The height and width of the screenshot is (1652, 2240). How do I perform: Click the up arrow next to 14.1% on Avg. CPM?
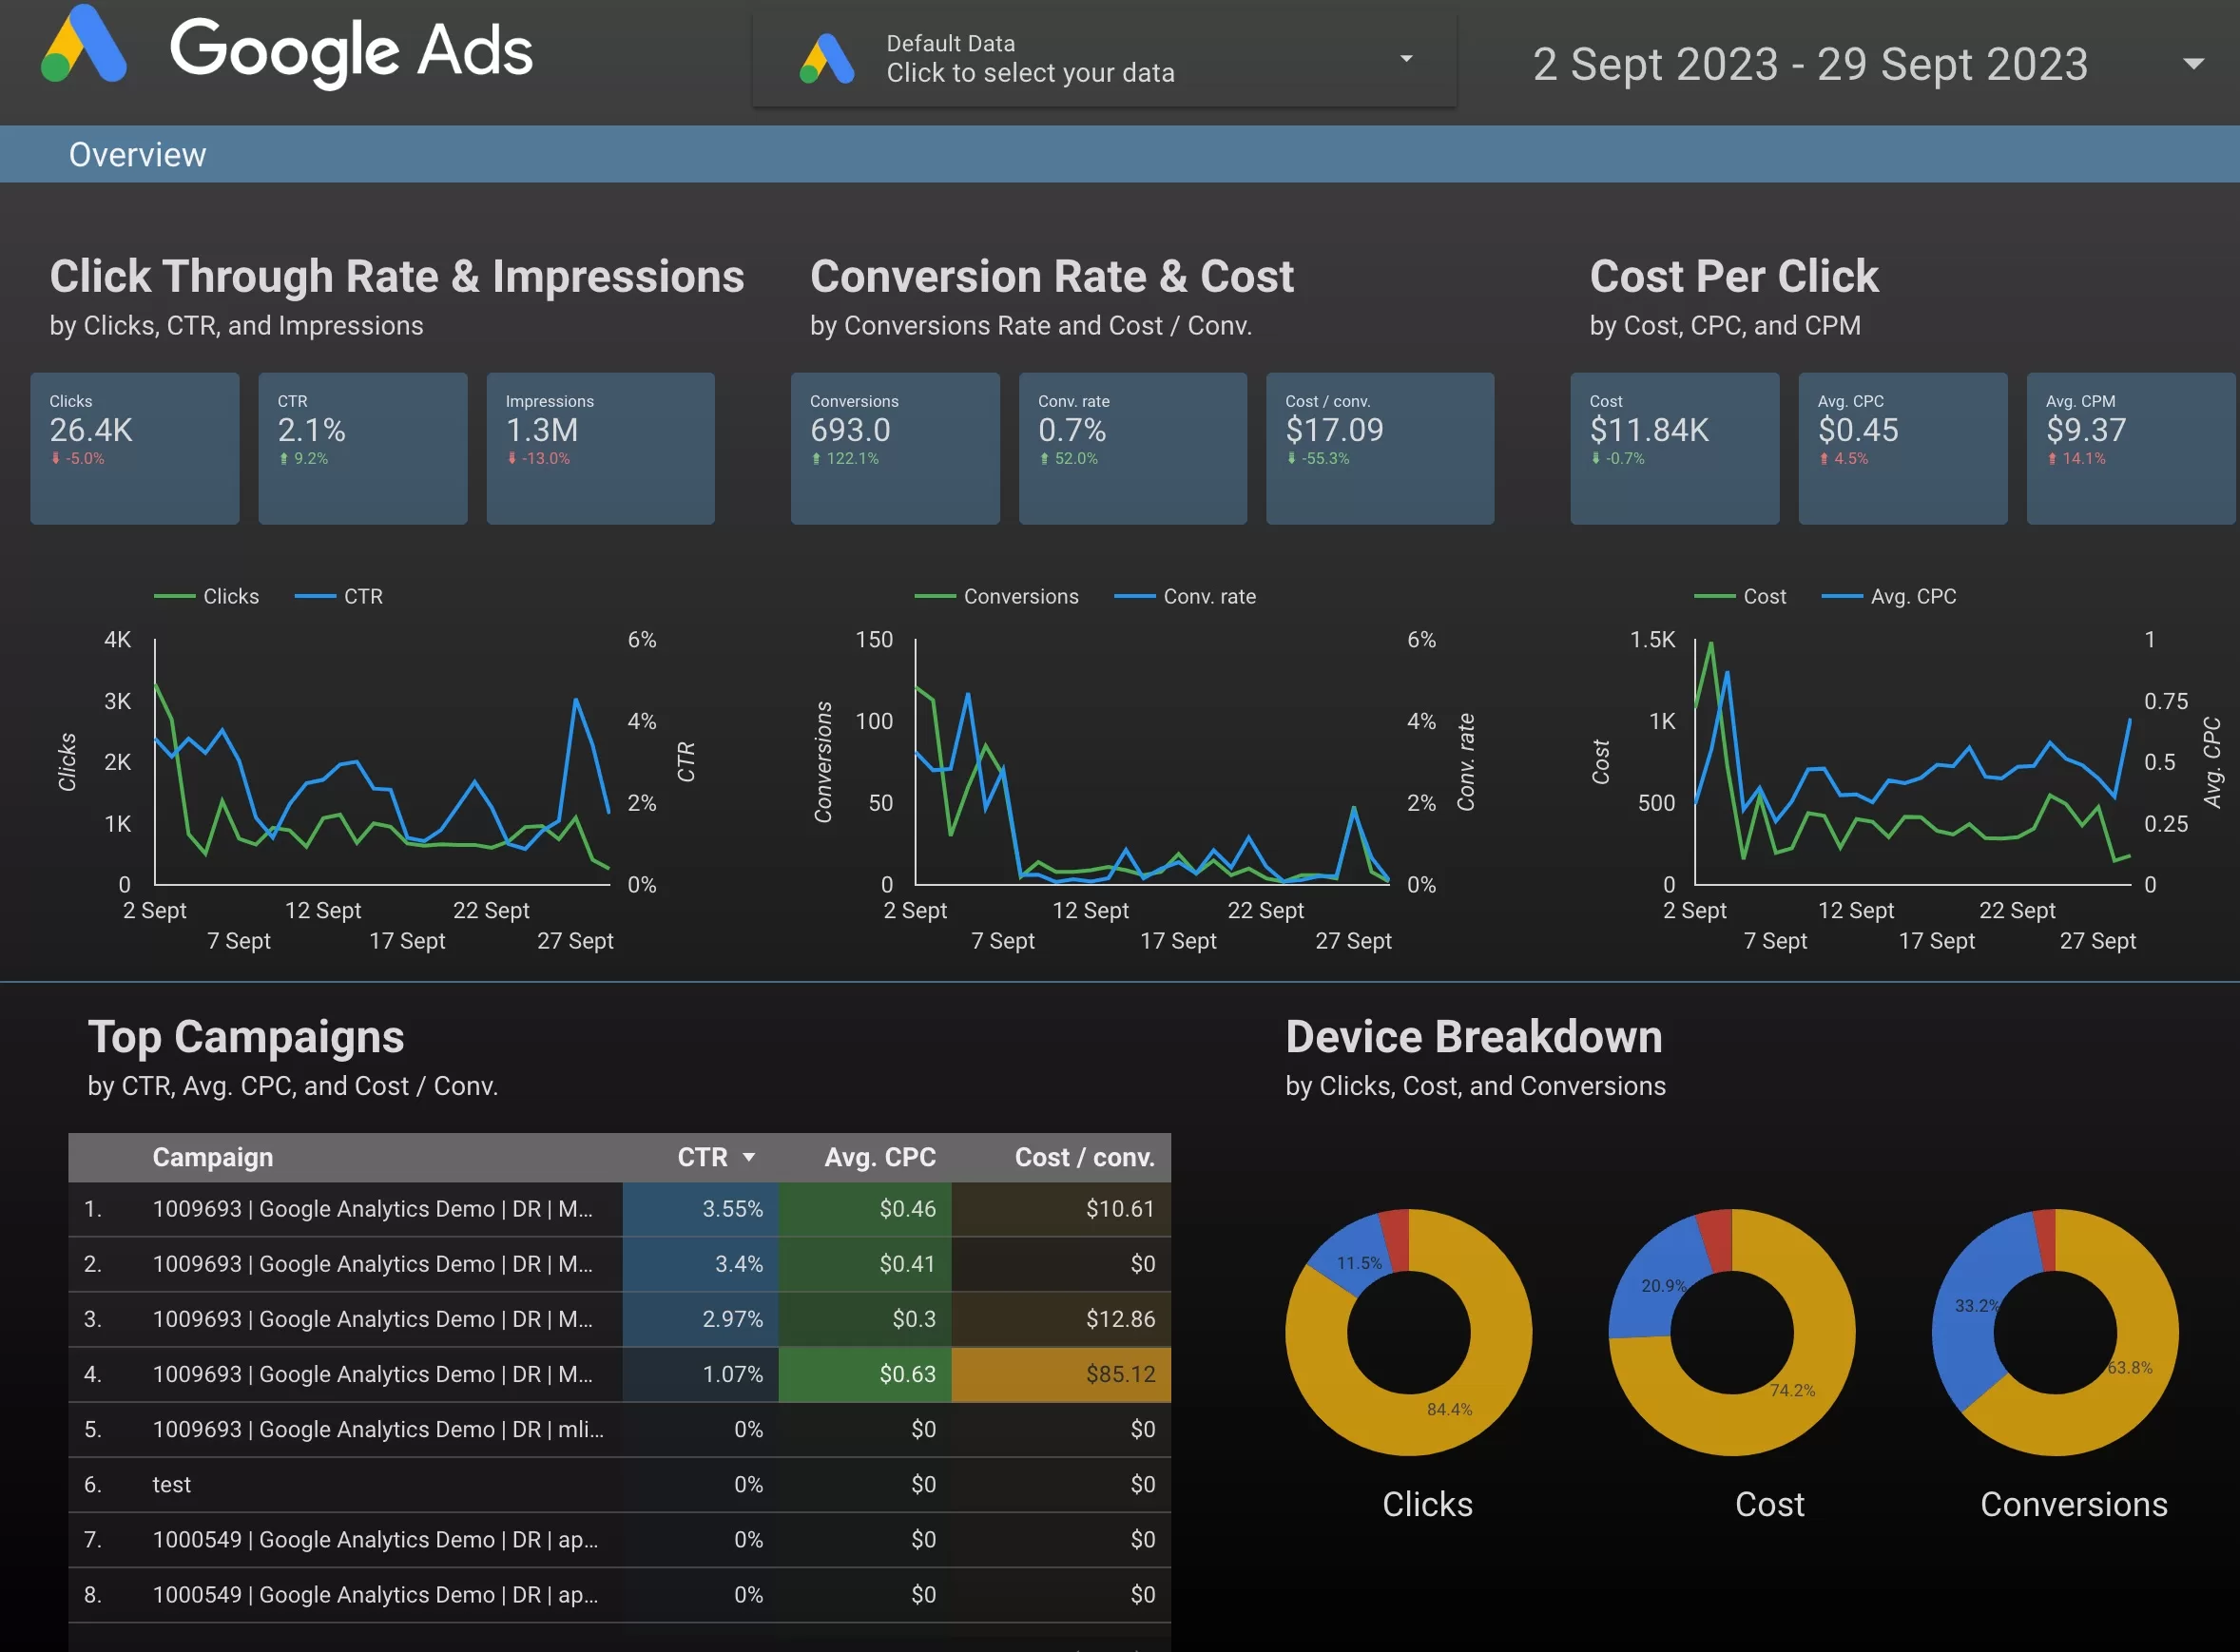[2052, 458]
